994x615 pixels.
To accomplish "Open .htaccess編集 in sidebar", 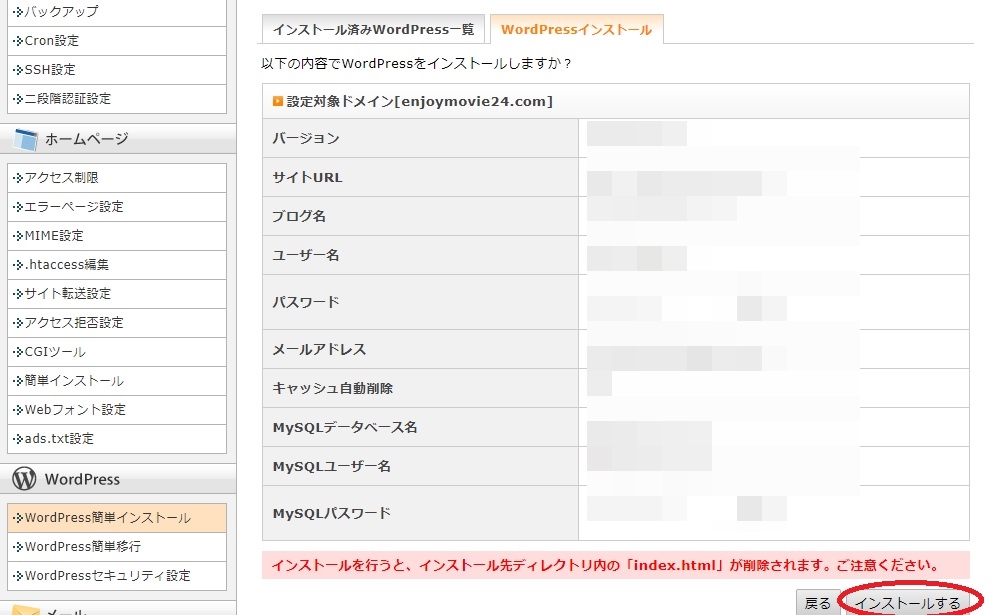I will click(x=66, y=265).
